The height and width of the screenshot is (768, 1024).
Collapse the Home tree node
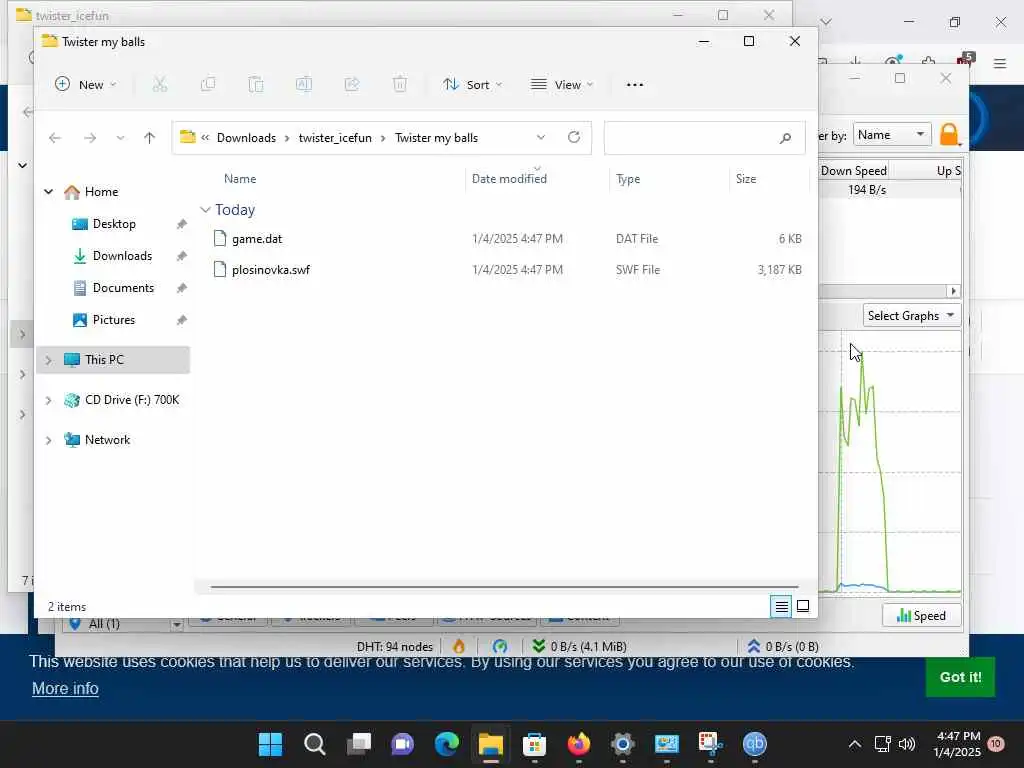tap(48, 191)
